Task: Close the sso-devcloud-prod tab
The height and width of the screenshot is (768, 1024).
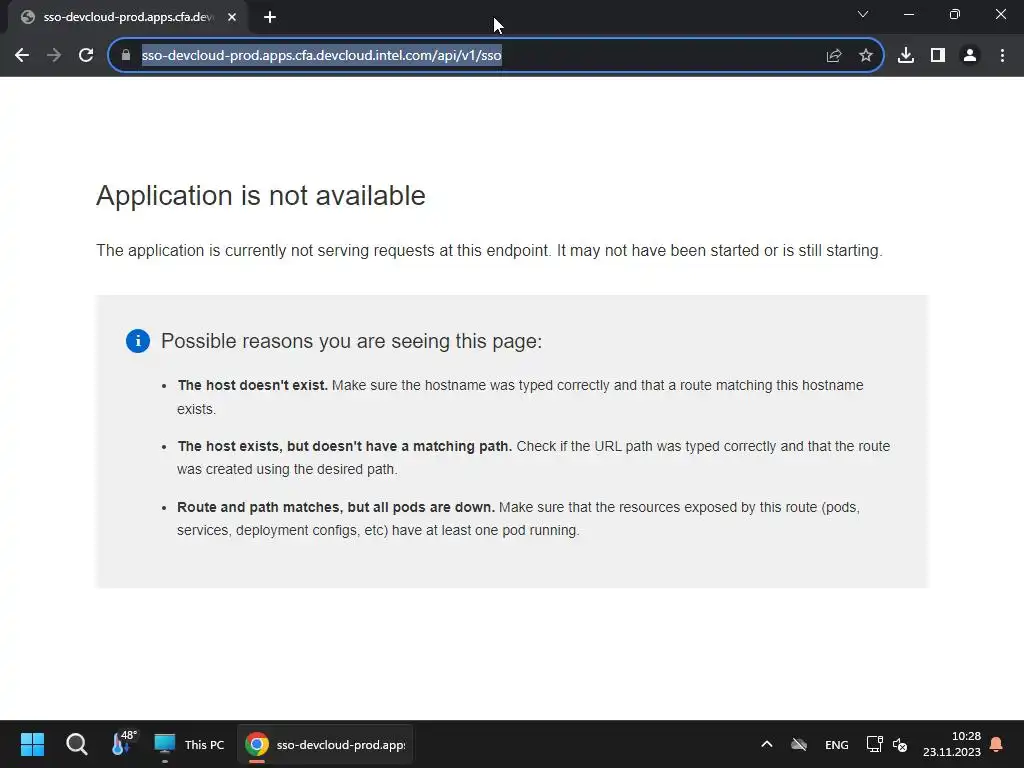Action: click(232, 18)
